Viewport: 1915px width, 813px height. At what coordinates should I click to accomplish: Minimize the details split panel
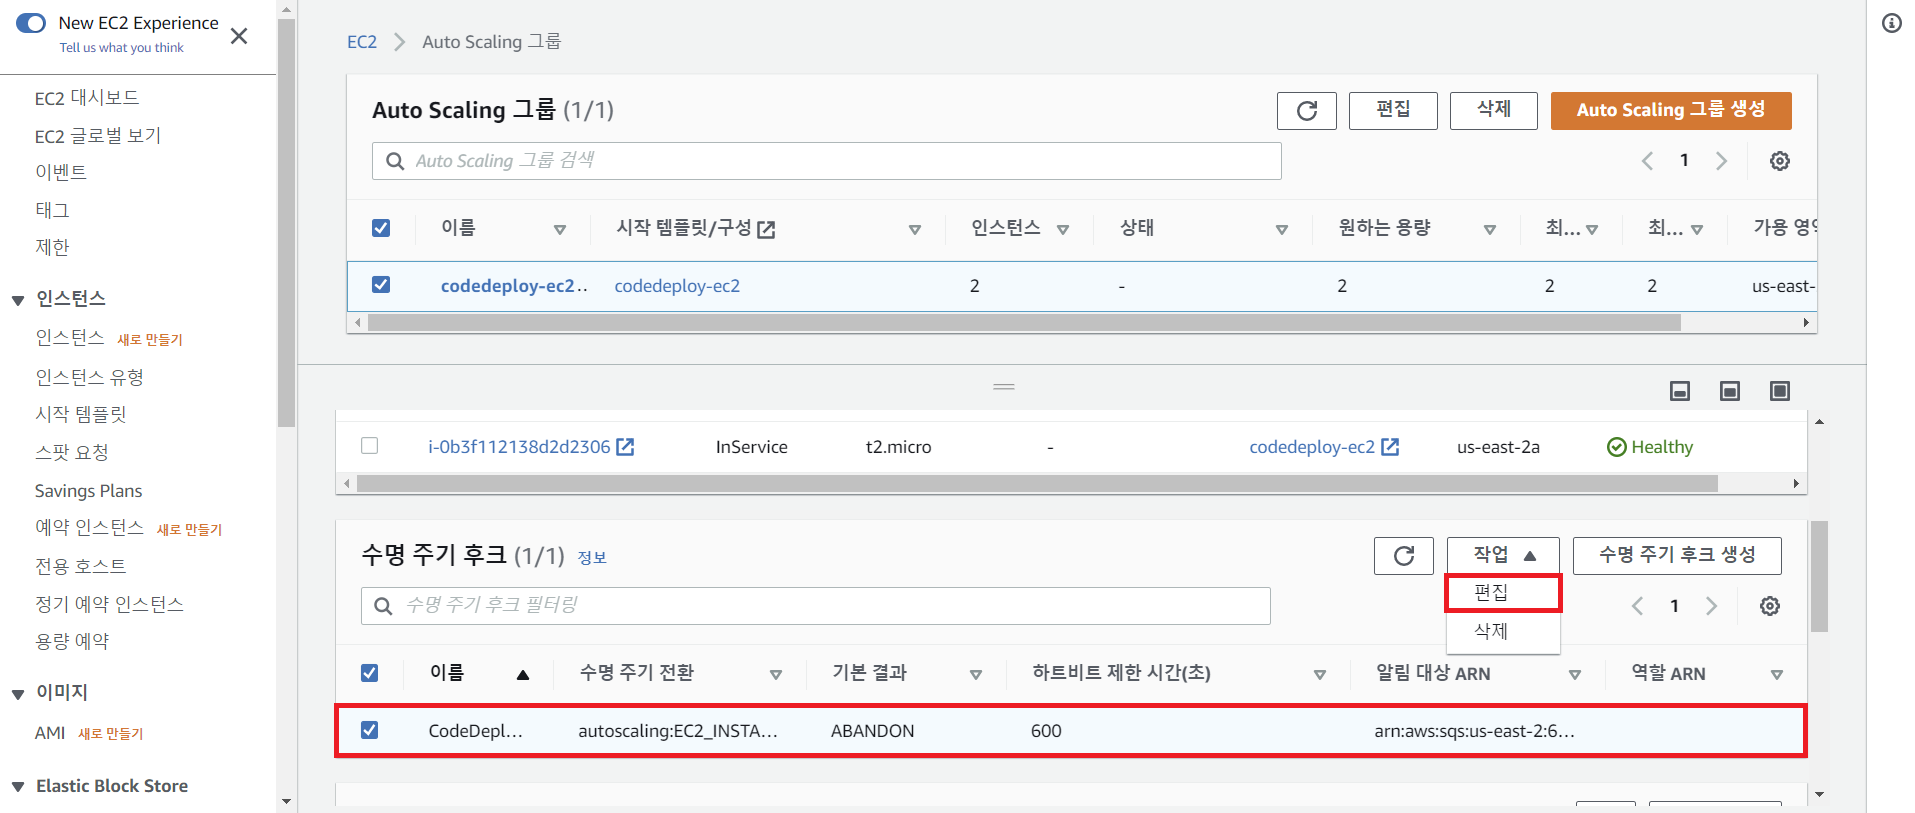[x=1680, y=391]
